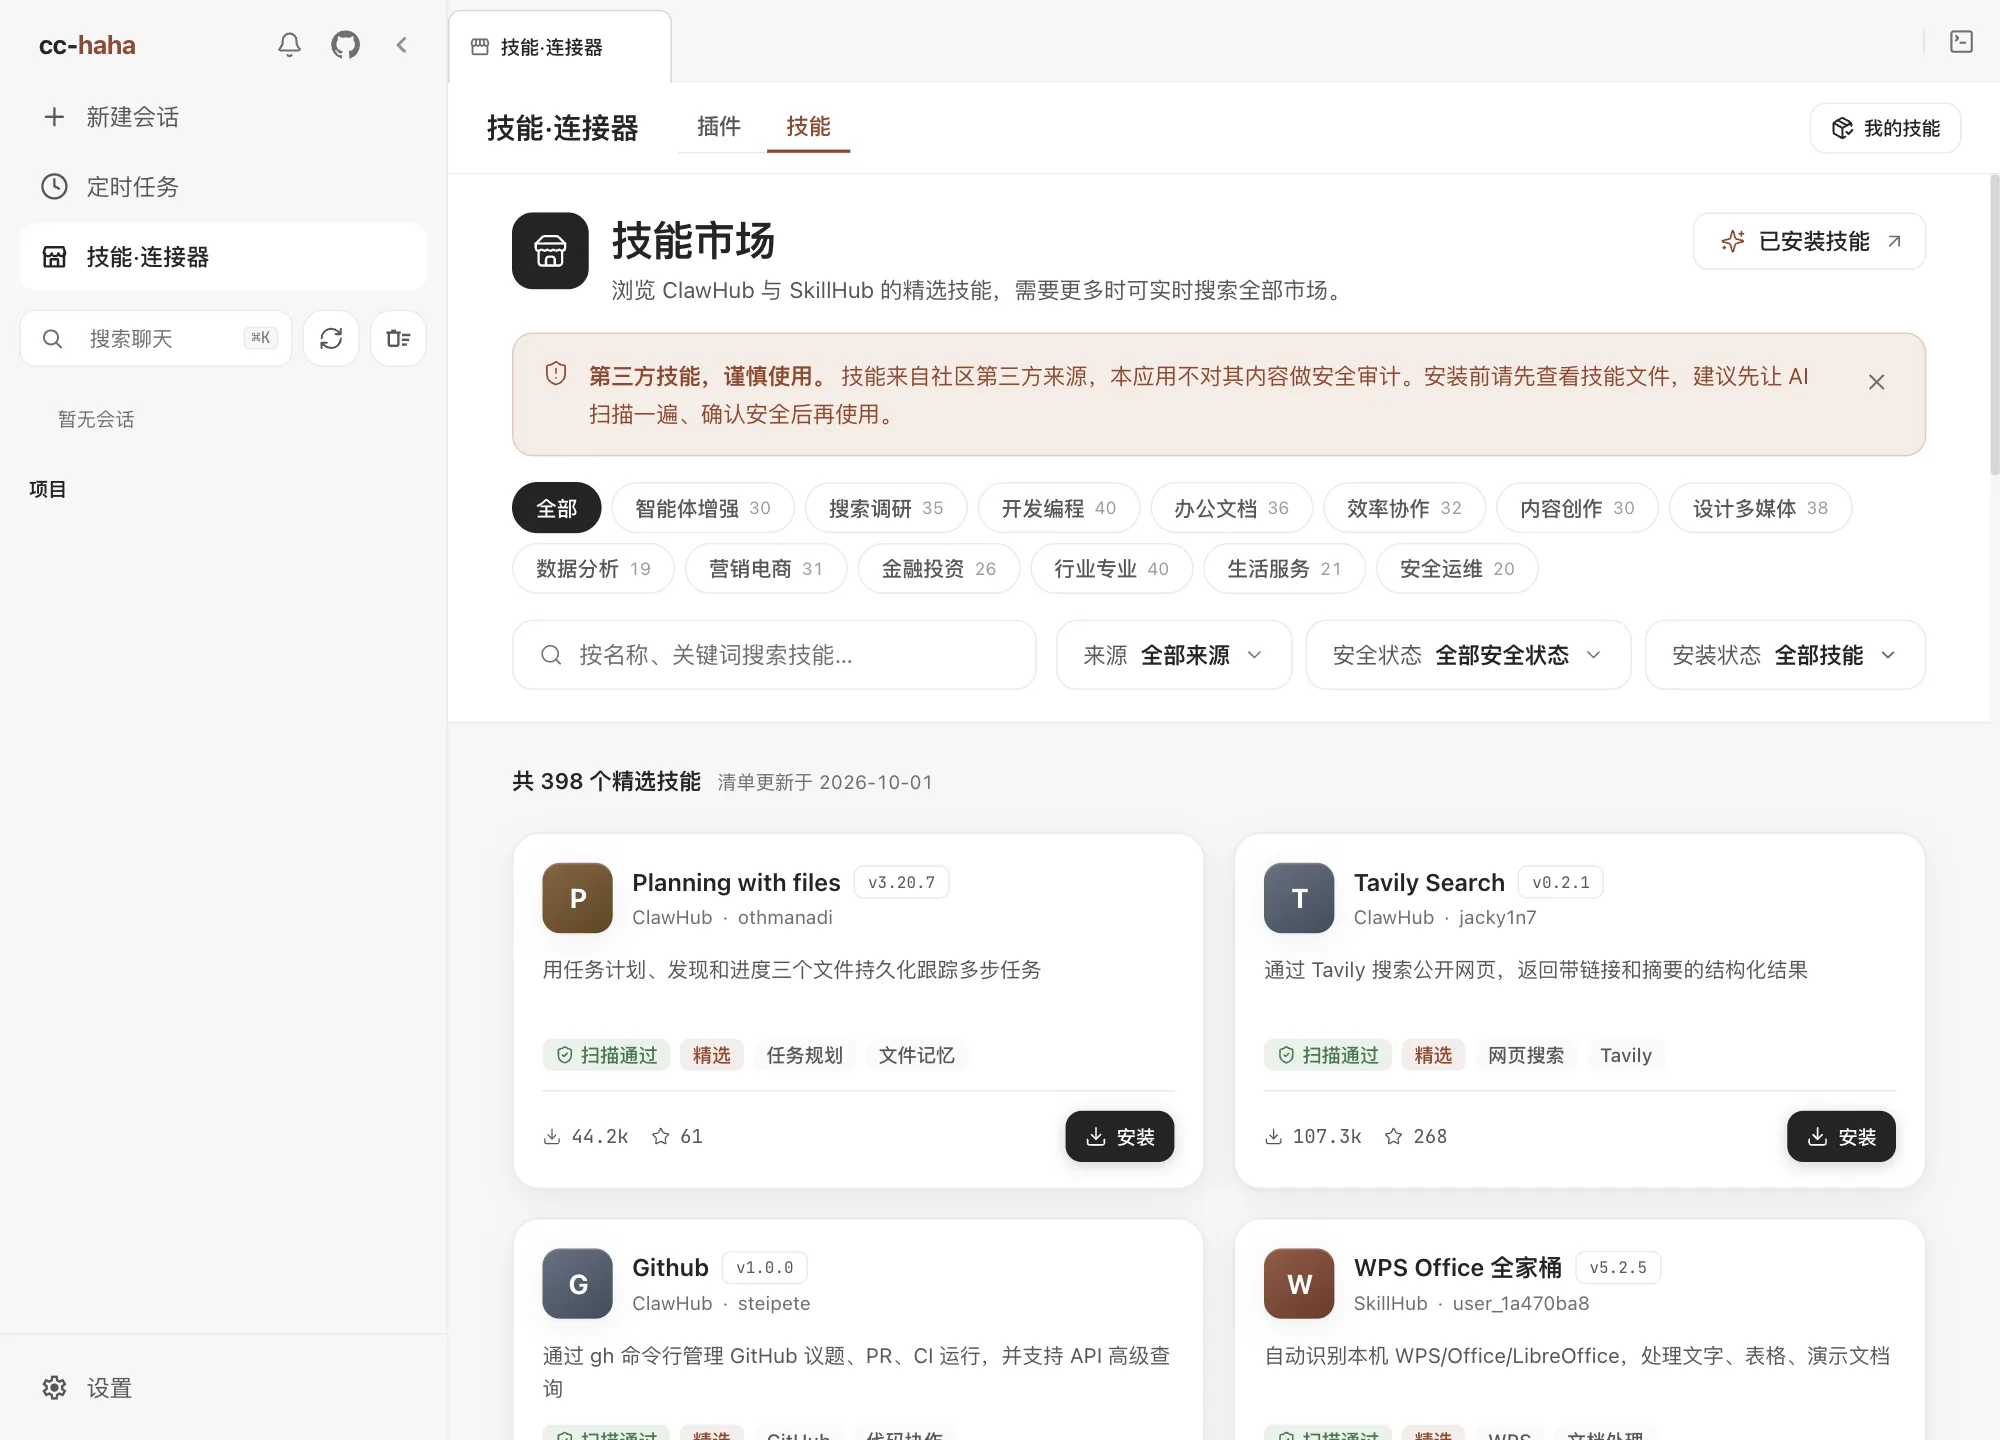The width and height of the screenshot is (2000, 1440).
Task: Switch to the 插件 tab
Action: tap(719, 127)
